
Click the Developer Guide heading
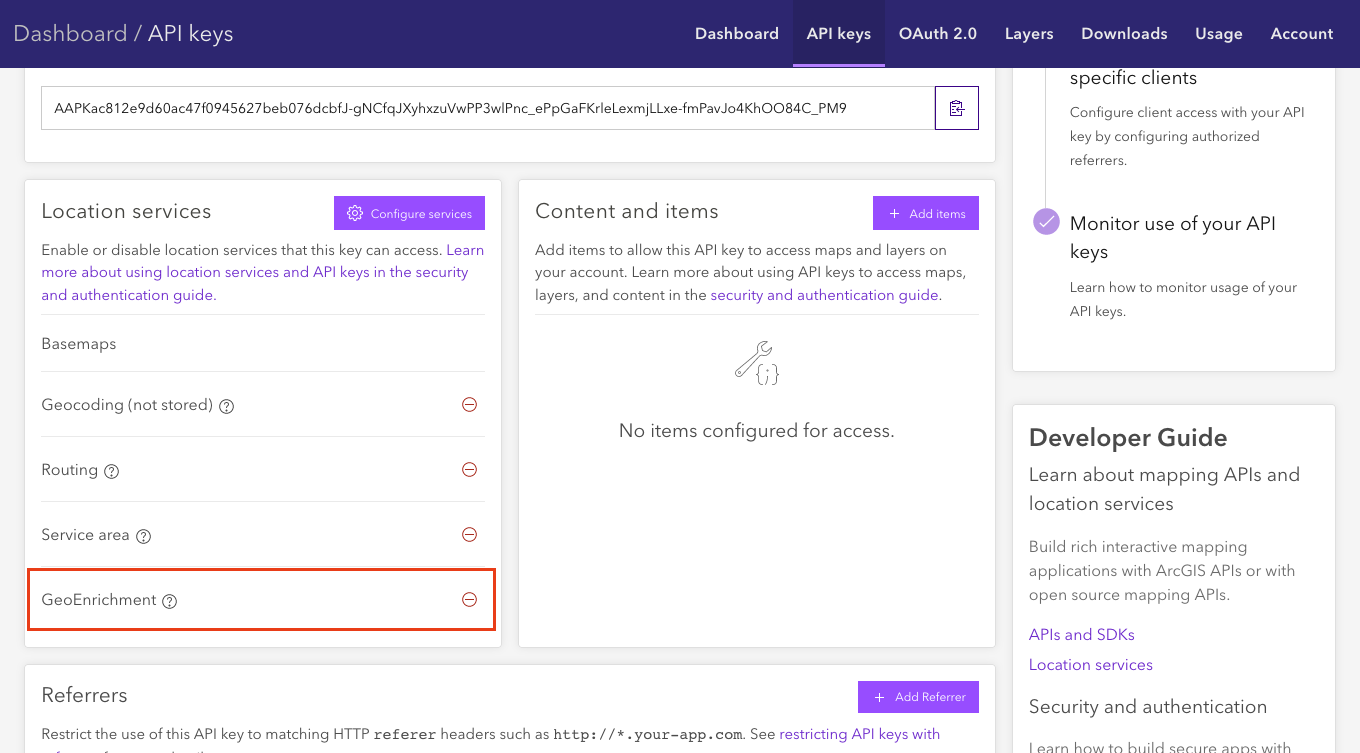click(1128, 438)
